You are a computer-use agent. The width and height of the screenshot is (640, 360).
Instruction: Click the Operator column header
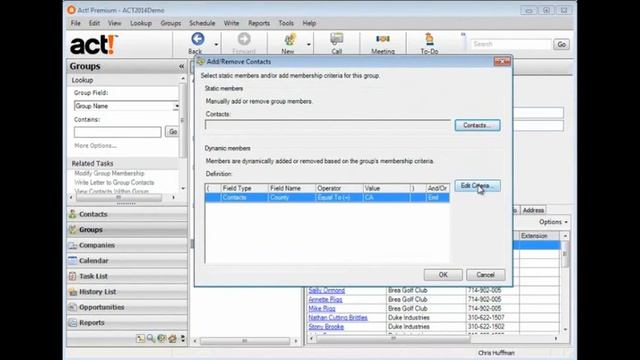tap(339, 189)
